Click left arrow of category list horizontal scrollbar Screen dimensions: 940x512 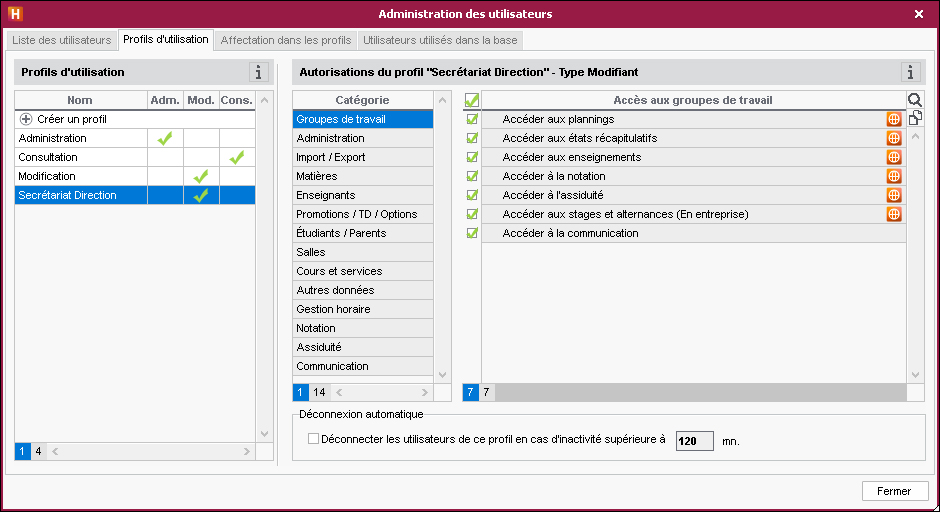pos(339,393)
